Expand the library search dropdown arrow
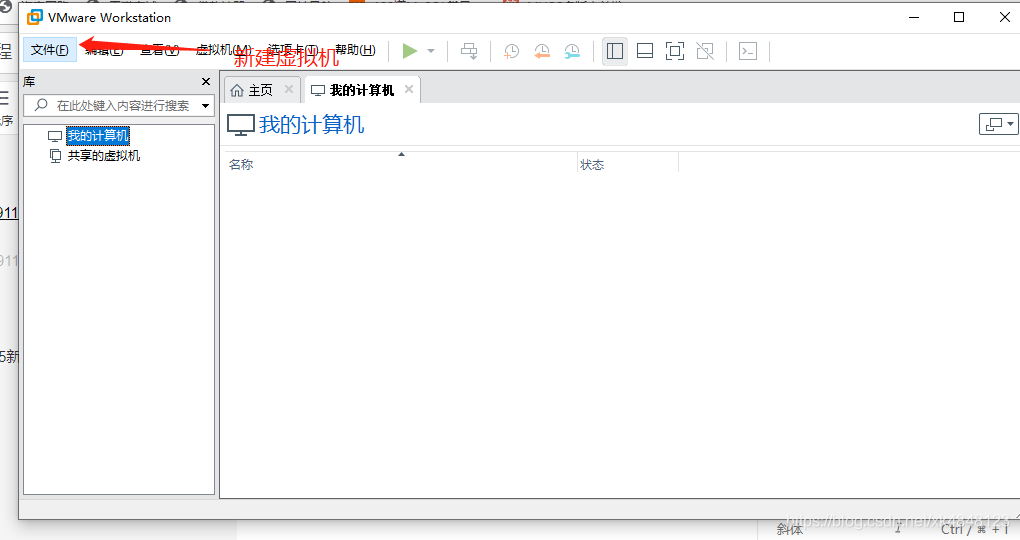 206,105
